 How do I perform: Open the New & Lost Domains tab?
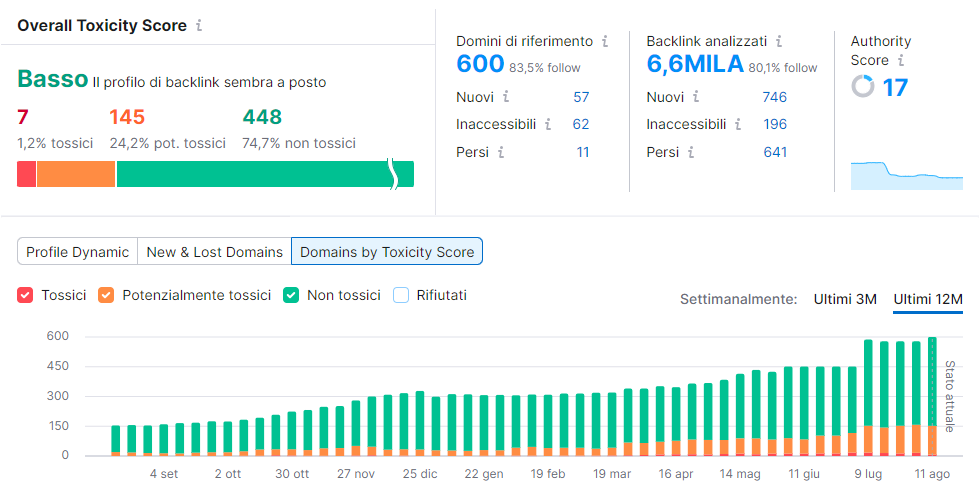pyautogui.click(x=214, y=252)
